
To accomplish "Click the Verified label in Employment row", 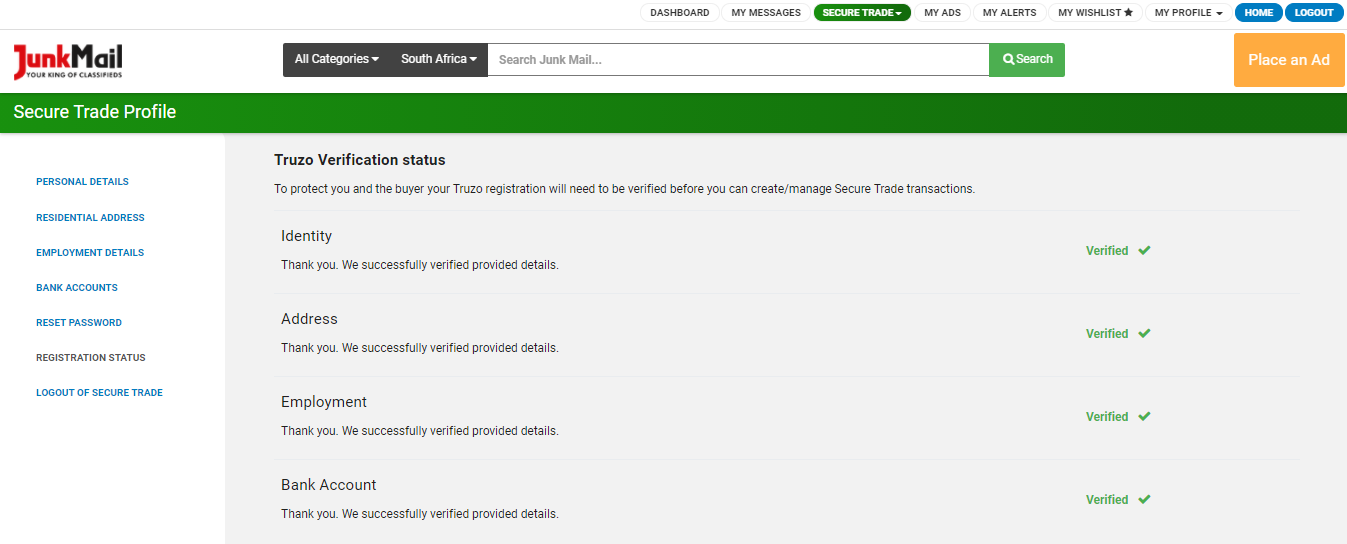I will [1107, 417].
